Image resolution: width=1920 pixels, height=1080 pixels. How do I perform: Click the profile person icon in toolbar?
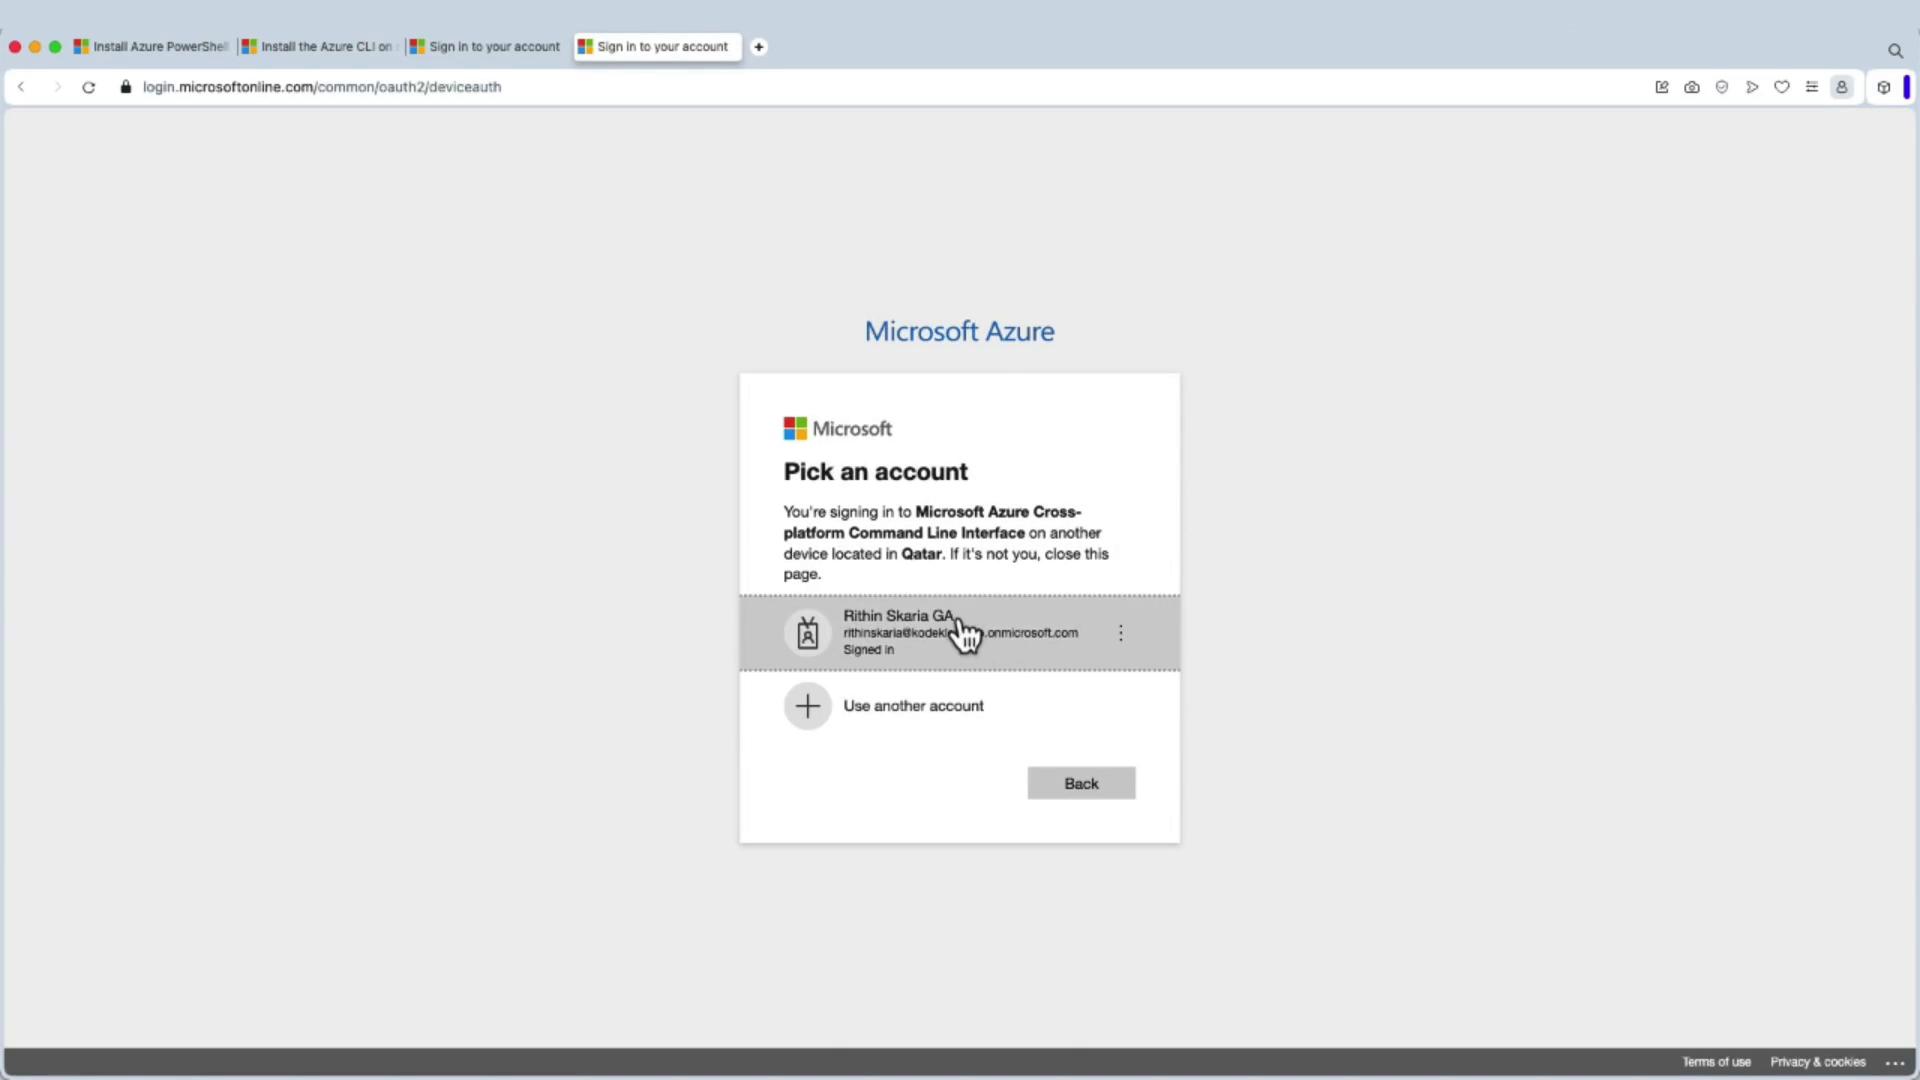1841,87
